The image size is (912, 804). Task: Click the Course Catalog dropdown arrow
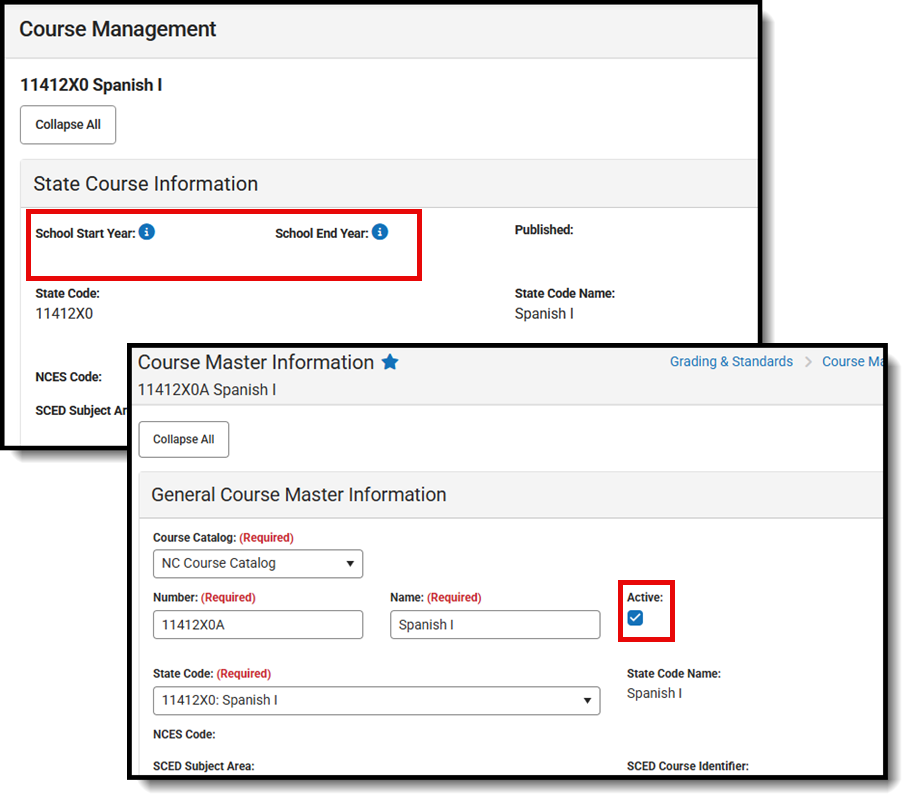(x=351, y=563)
